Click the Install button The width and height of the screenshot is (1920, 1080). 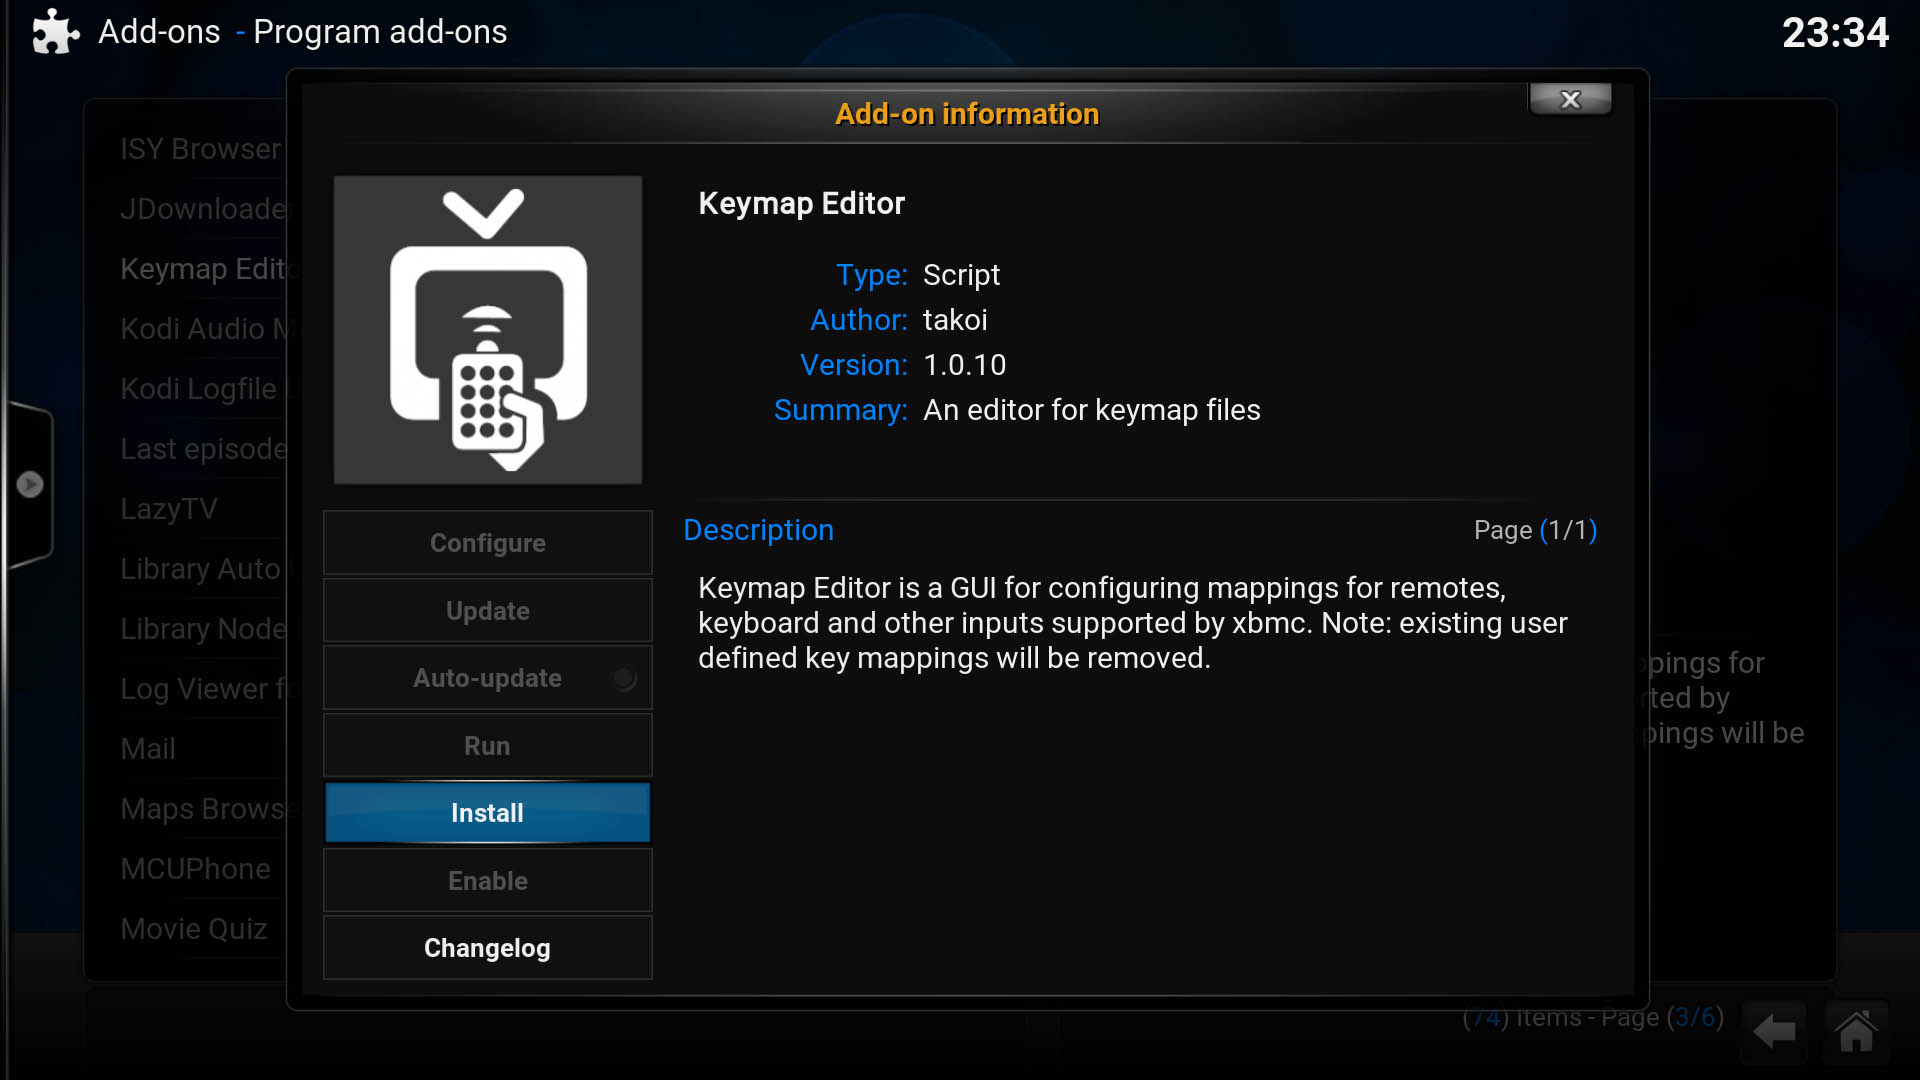(487, 813)
